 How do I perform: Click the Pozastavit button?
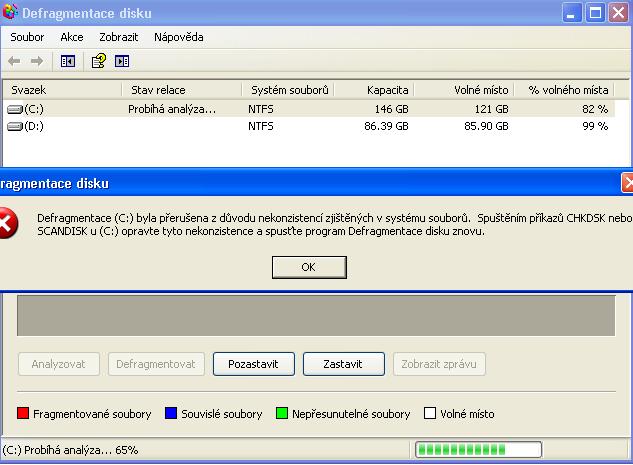[254, 364]
